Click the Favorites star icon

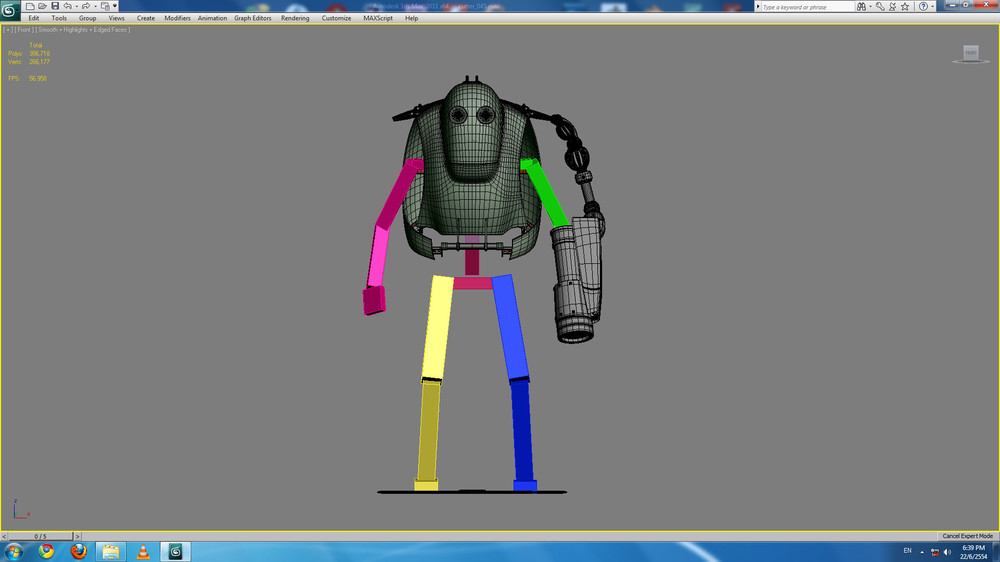(906, 6)
